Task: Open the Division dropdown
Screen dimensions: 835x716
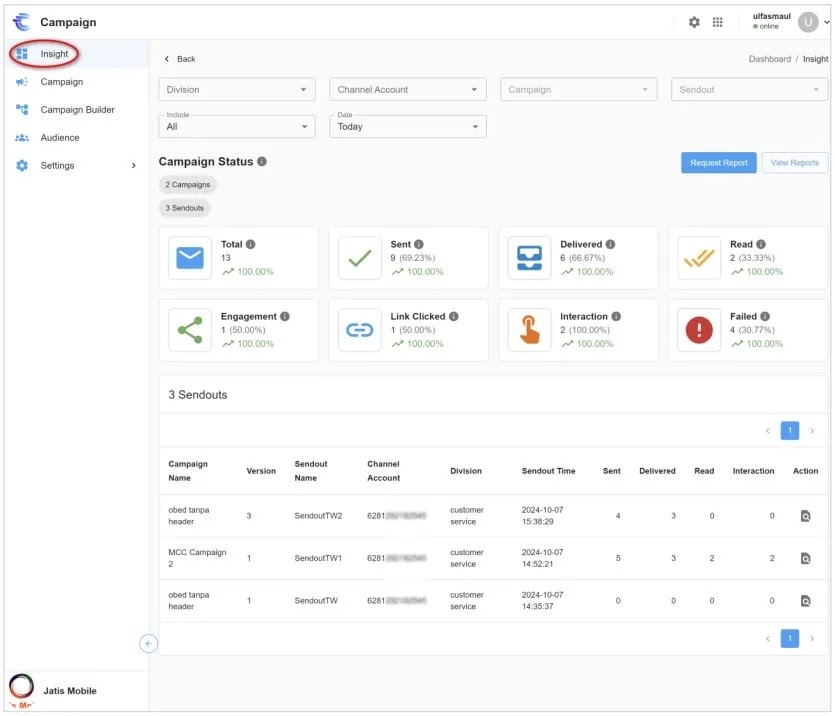Action: 236,90
